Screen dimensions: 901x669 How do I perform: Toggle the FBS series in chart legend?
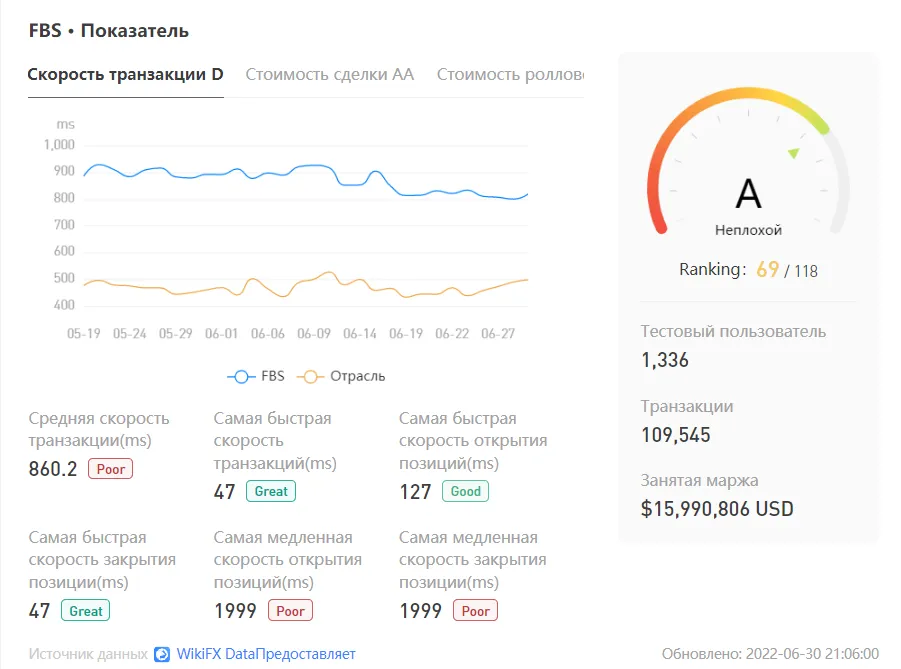coord(256,376)
